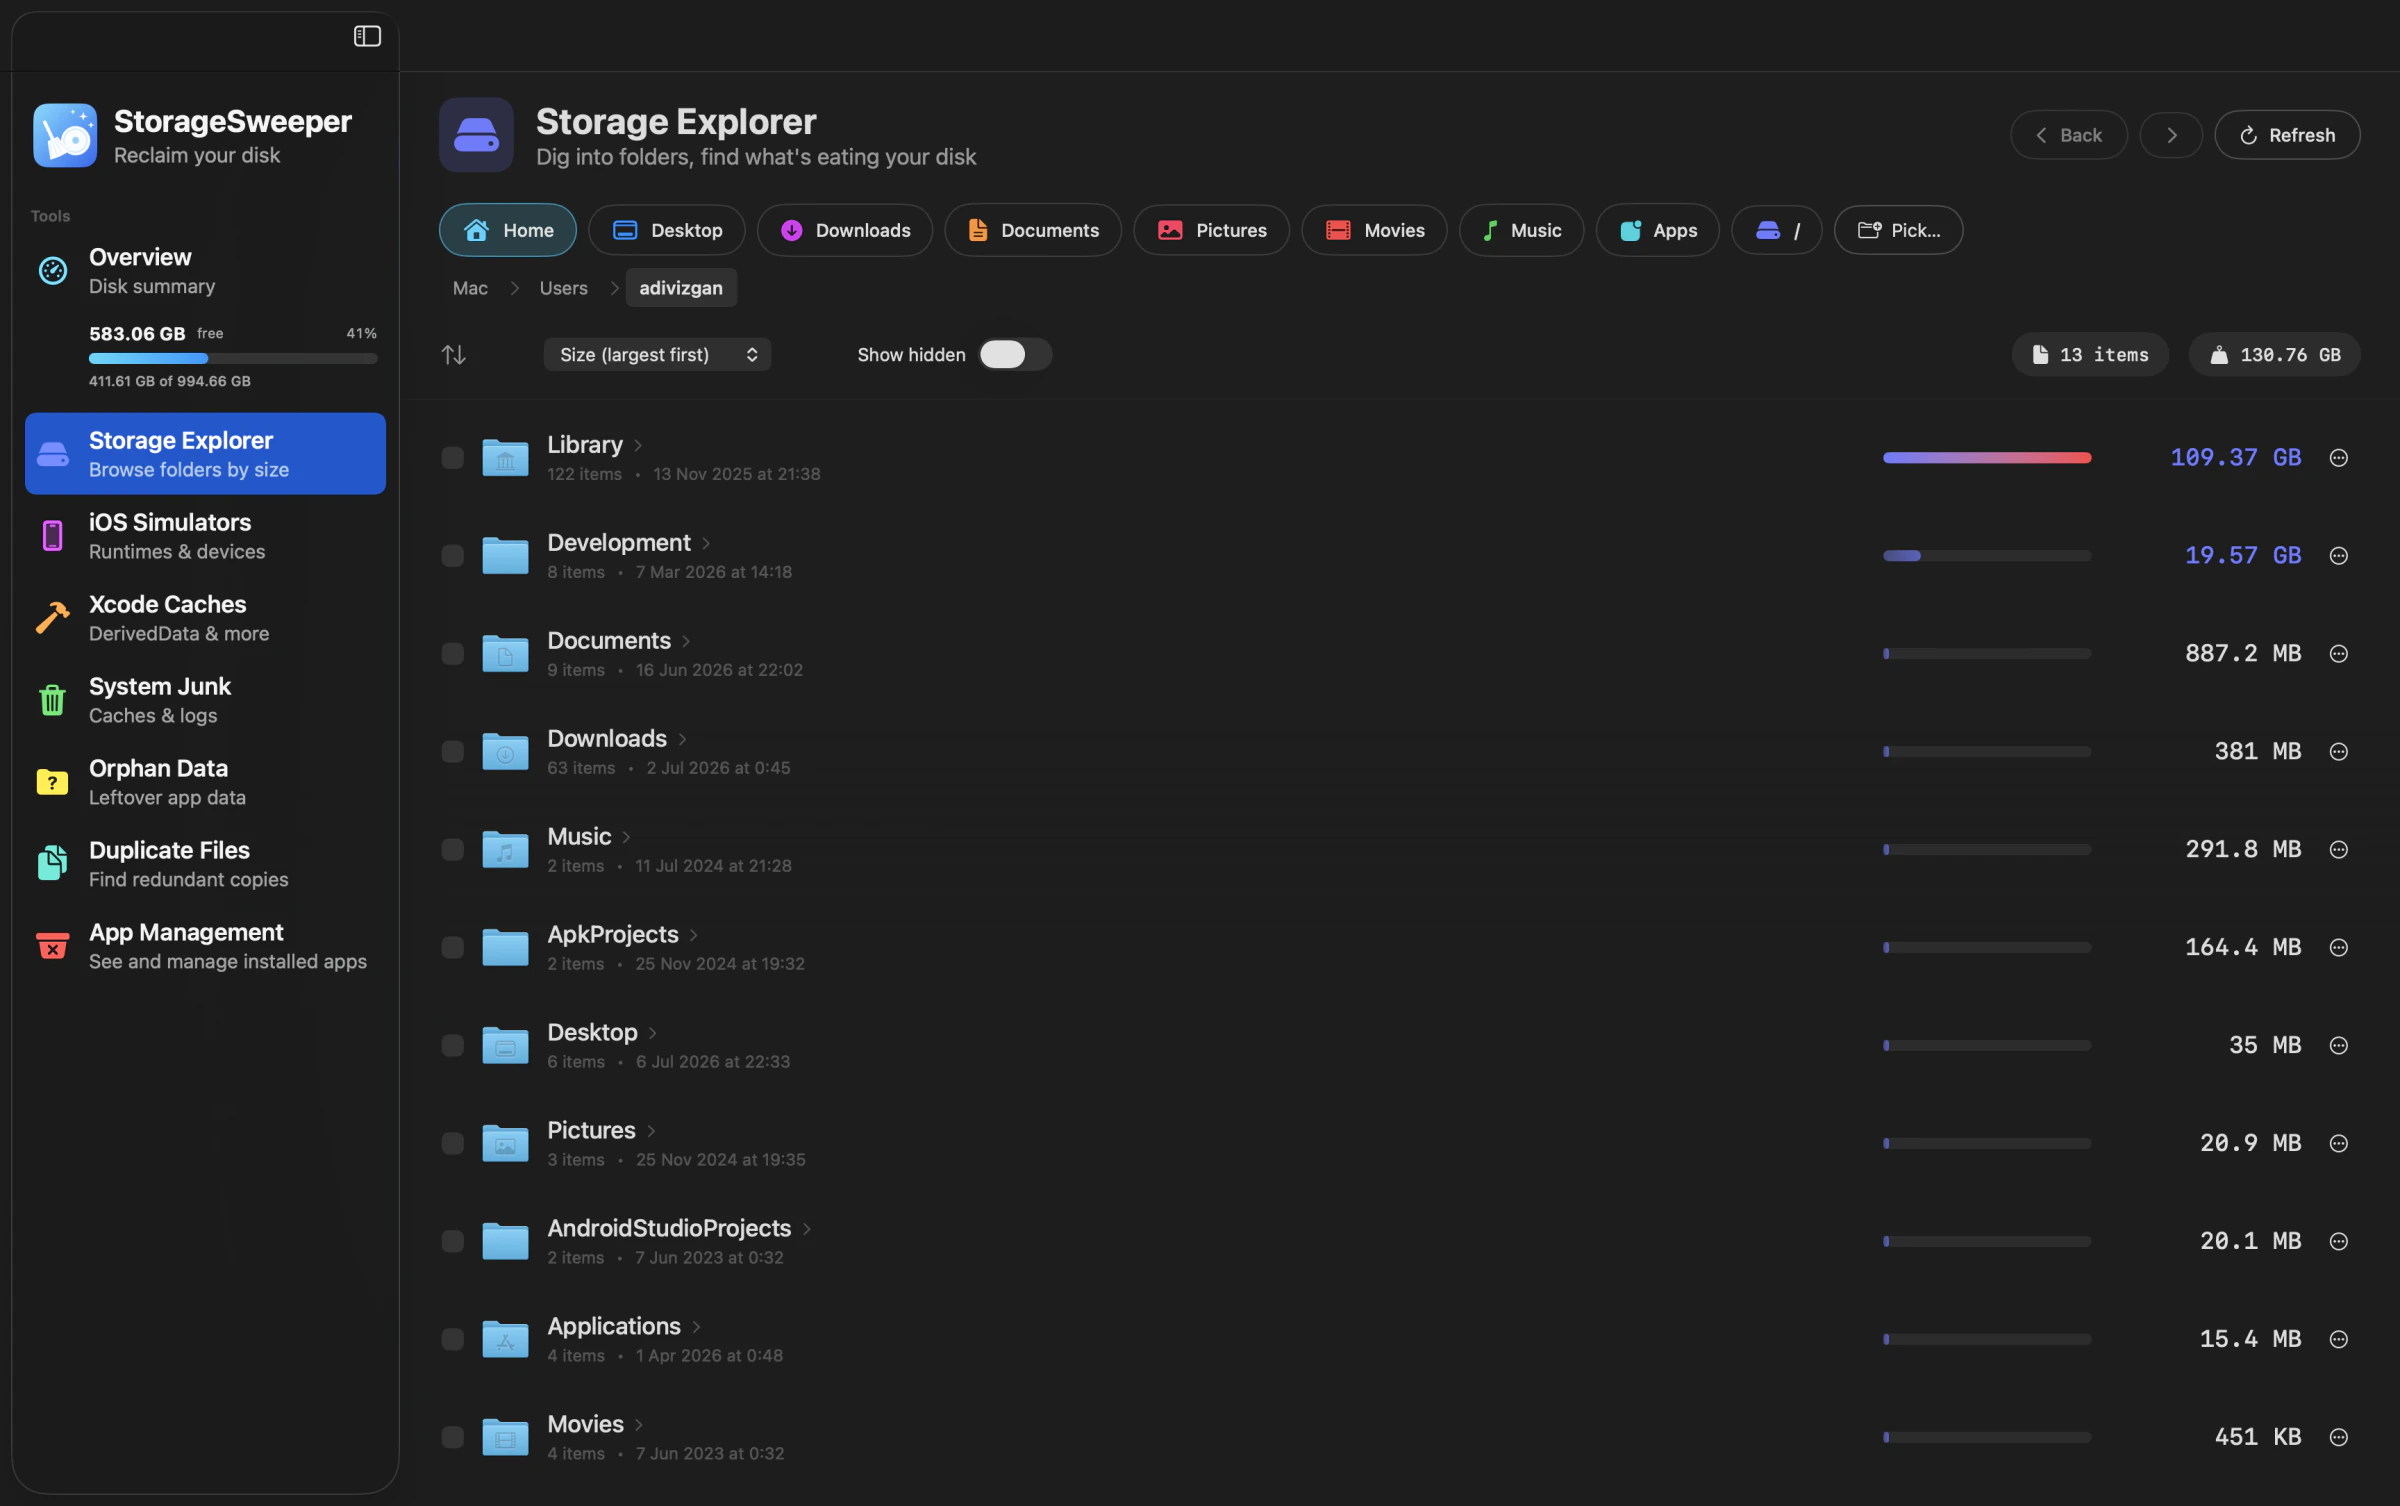Check the Downloads folder checkbox

pos(453,752)
